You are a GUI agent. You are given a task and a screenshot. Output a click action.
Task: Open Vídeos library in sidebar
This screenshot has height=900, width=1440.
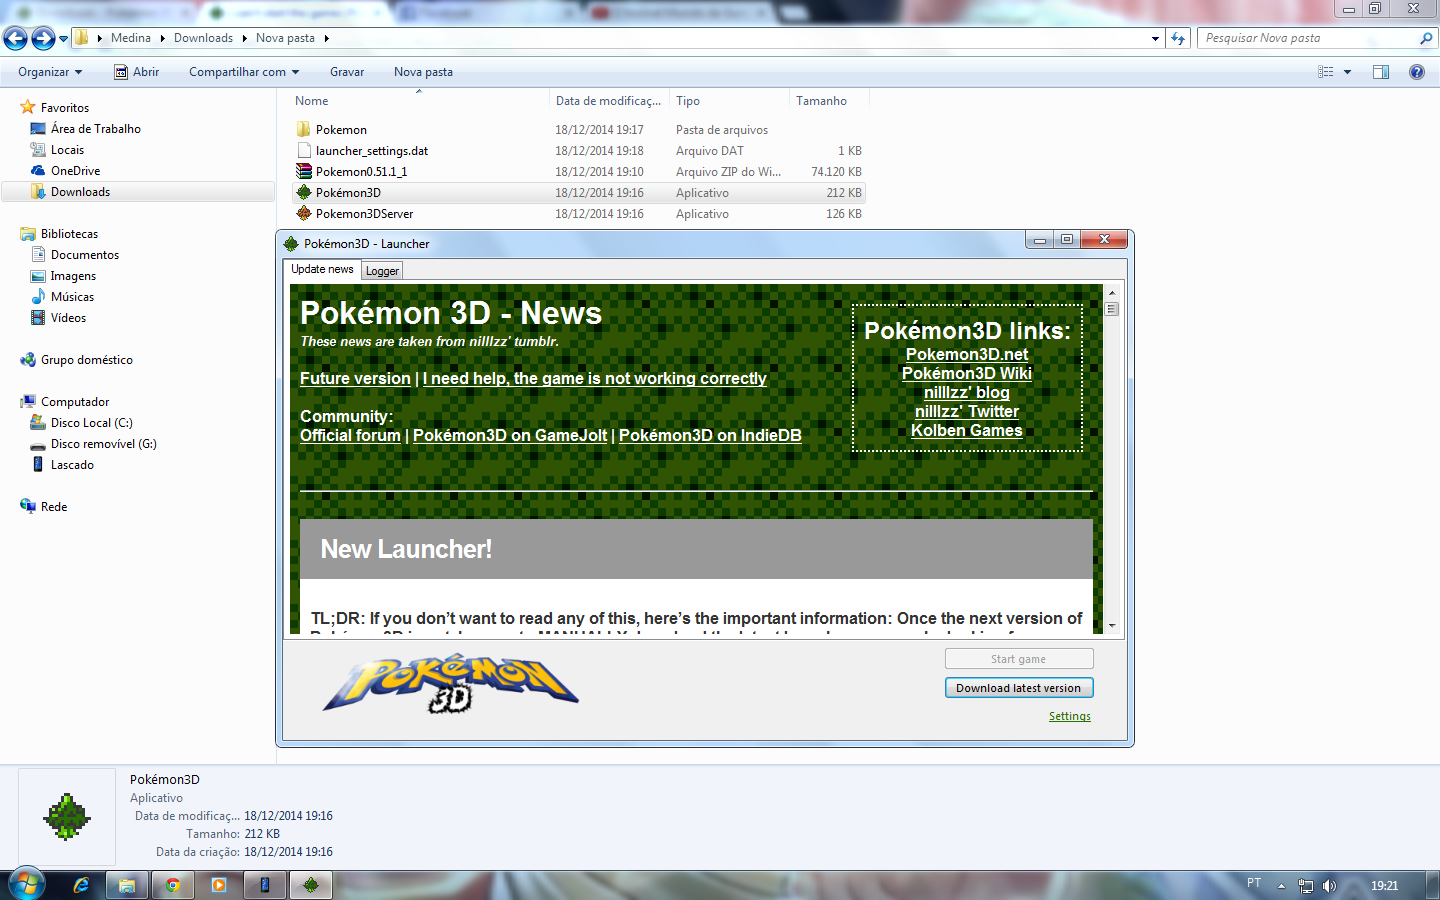68,318
